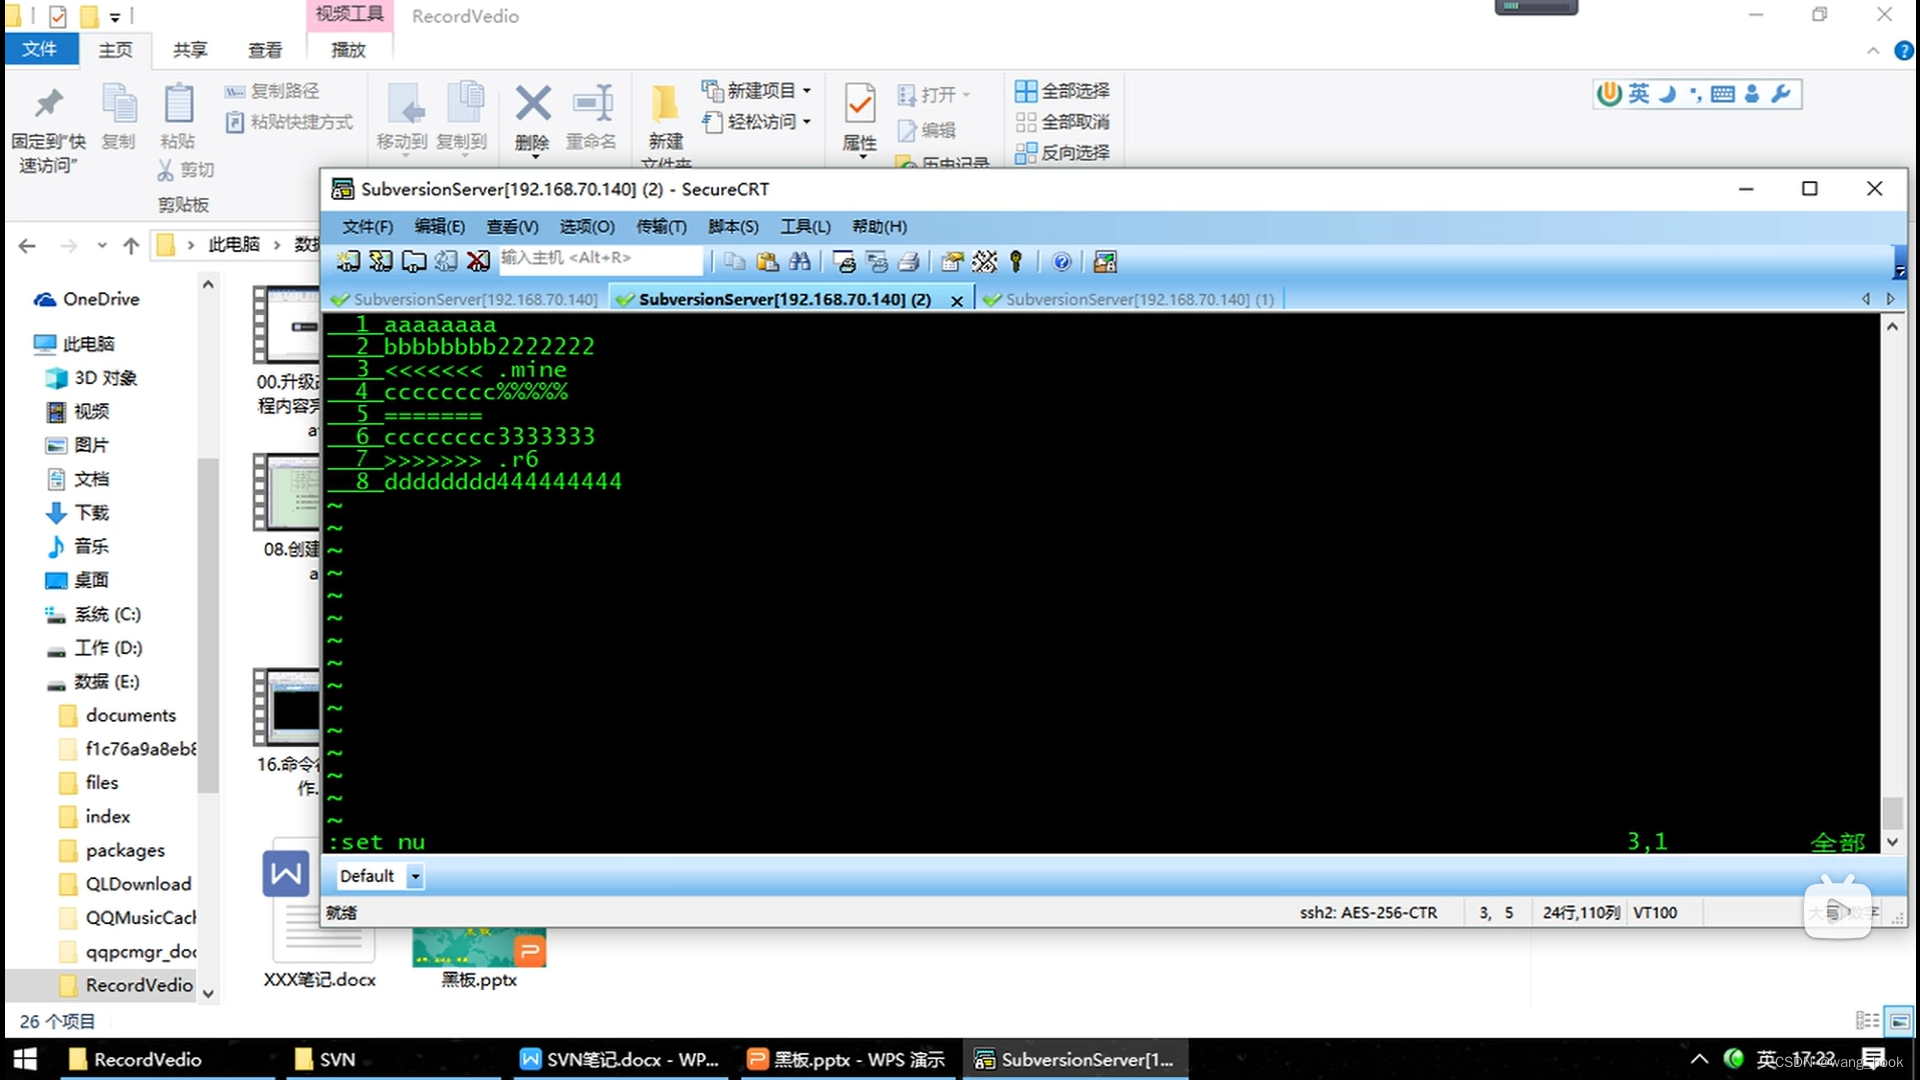Screen dimensions: 1920x1080
Task: Toggle IME moon half-width mode icon
Action: [x=1667, y=93]
